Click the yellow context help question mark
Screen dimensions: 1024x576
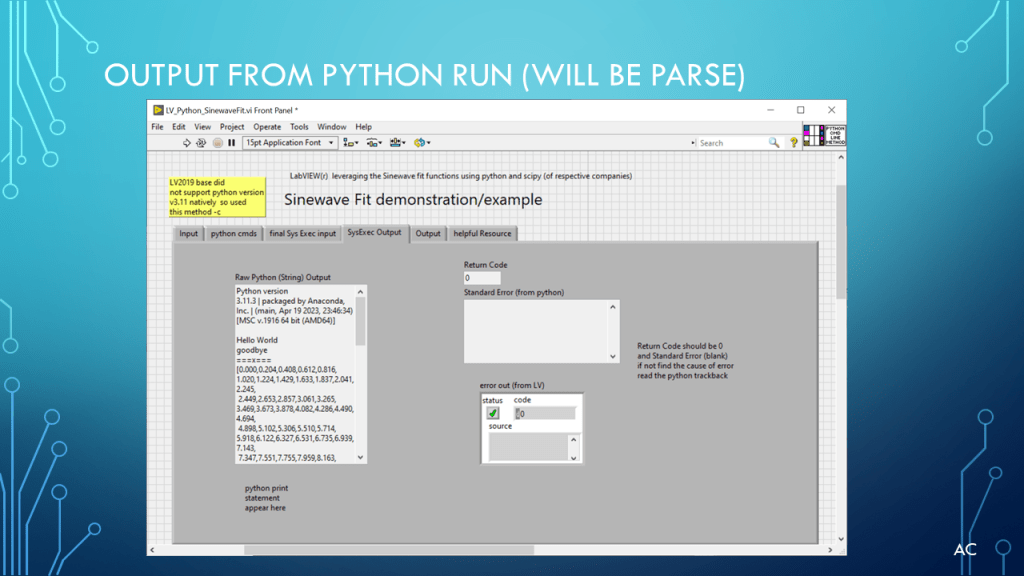[x=794, y=143]
